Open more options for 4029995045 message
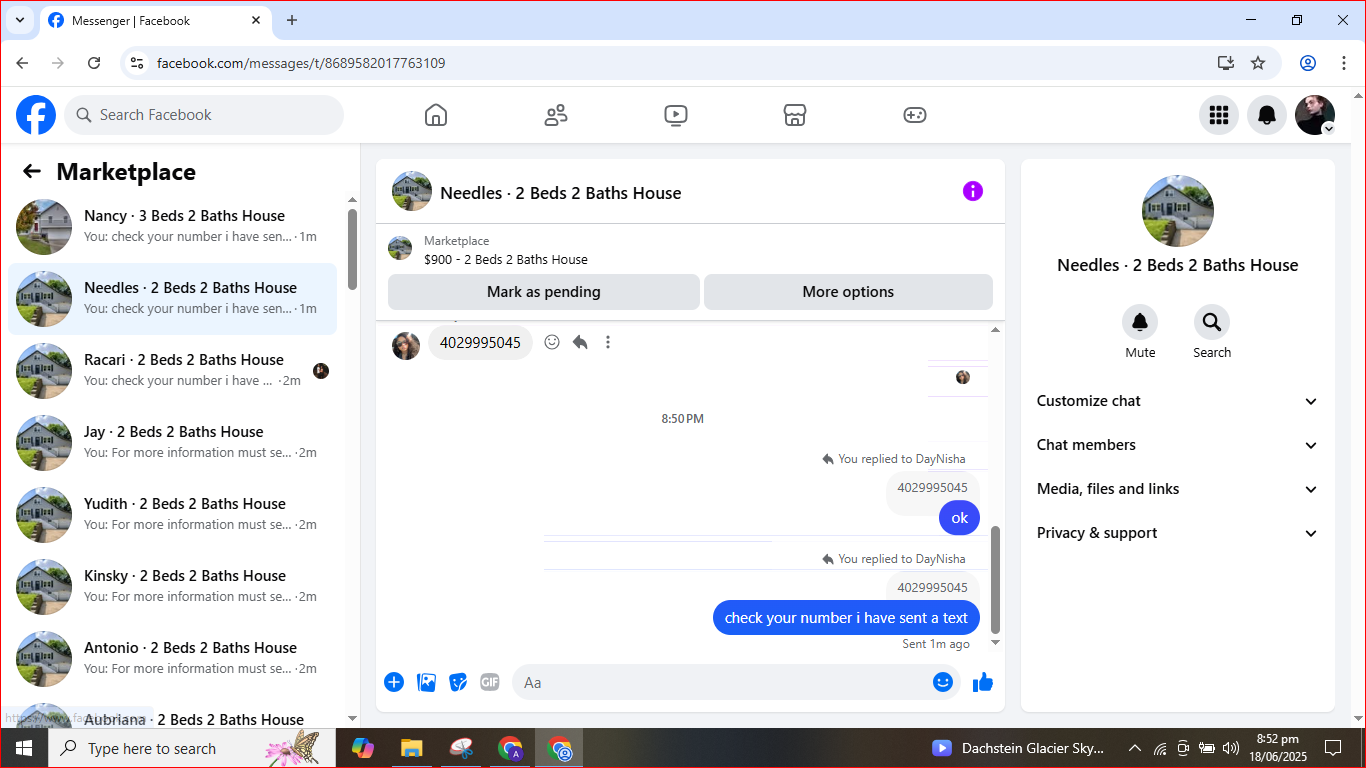This screenshot has height=768, width=1366. pos(608,342)
